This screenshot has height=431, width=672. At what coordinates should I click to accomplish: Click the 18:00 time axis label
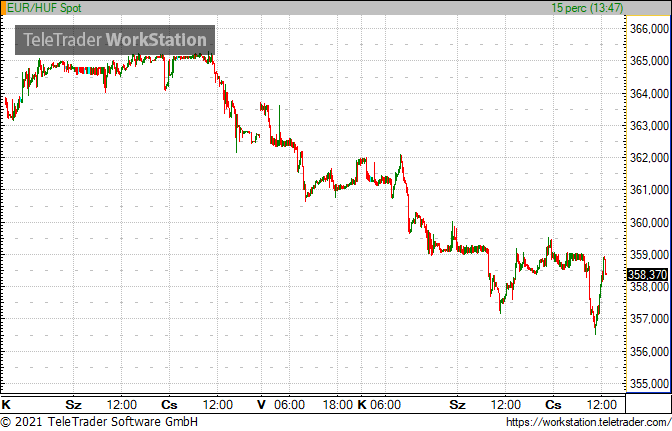[x=338, y=404]
